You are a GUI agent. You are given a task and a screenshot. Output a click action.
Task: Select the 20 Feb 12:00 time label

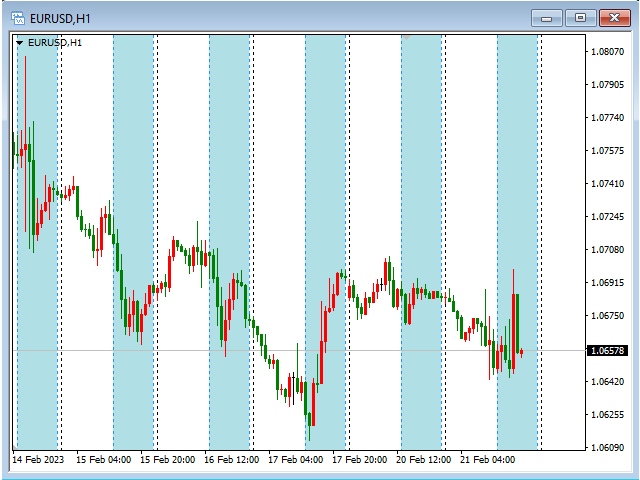coord(422,460)
